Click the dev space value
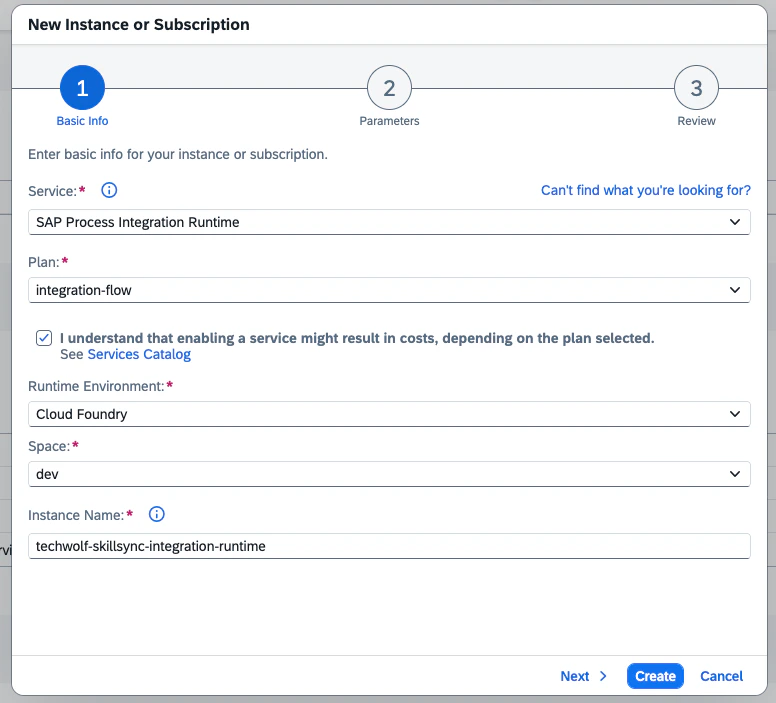The width and height of the screenshot is (776, 703). coord(47,474)
